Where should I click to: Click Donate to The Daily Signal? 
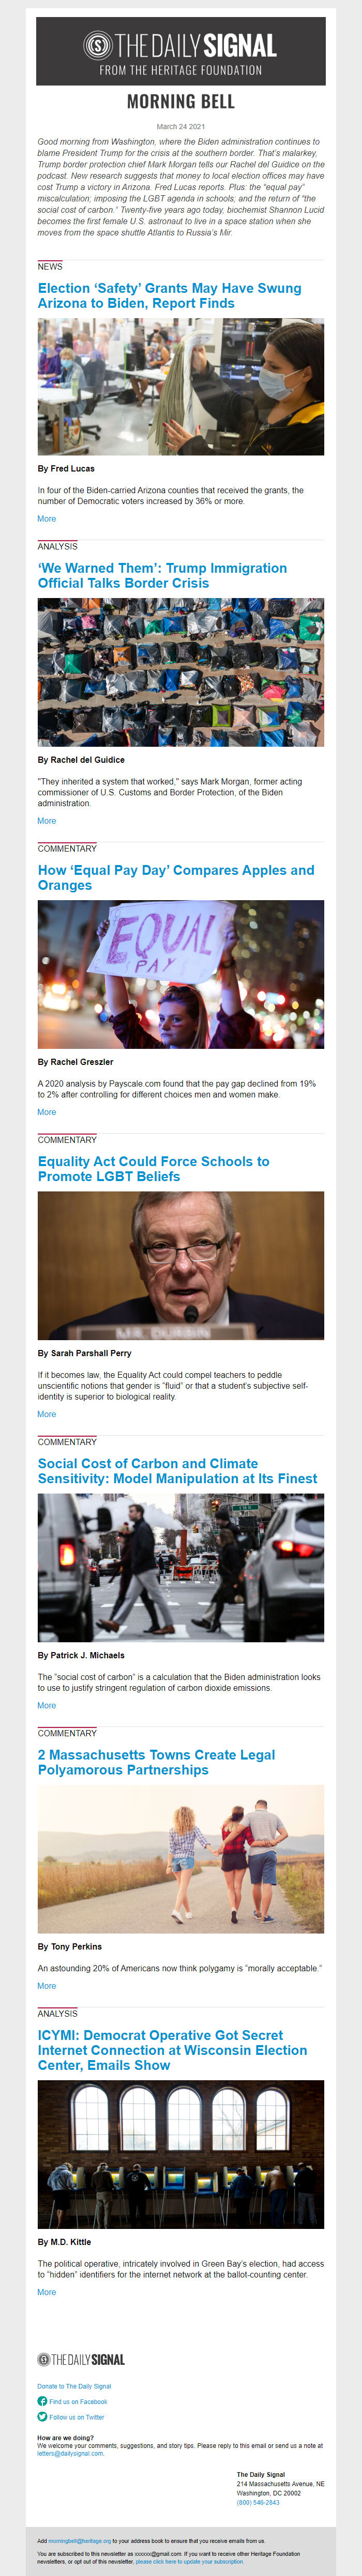pos(74,2386)
